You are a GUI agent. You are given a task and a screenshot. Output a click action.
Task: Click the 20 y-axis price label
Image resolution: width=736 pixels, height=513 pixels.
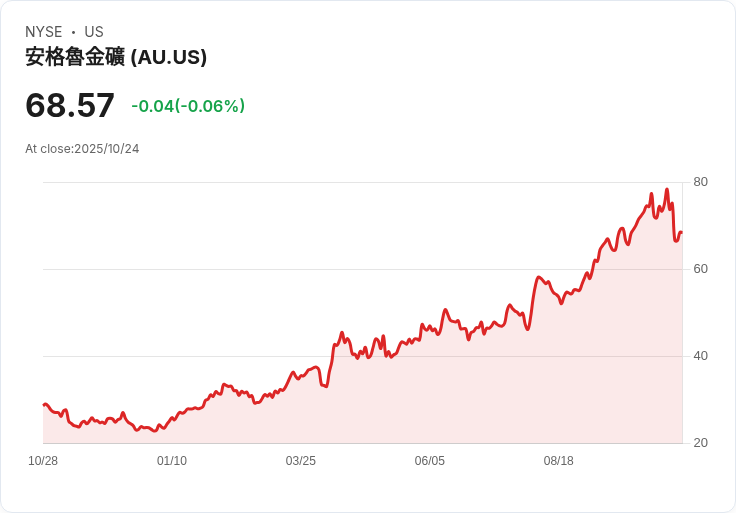701,443
